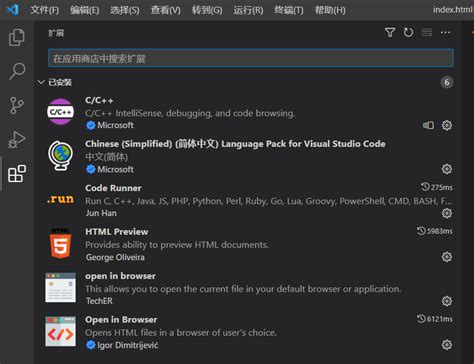Select the lowercase open in browser title
This screenshot has height=364, width=474.
point(120,276)
